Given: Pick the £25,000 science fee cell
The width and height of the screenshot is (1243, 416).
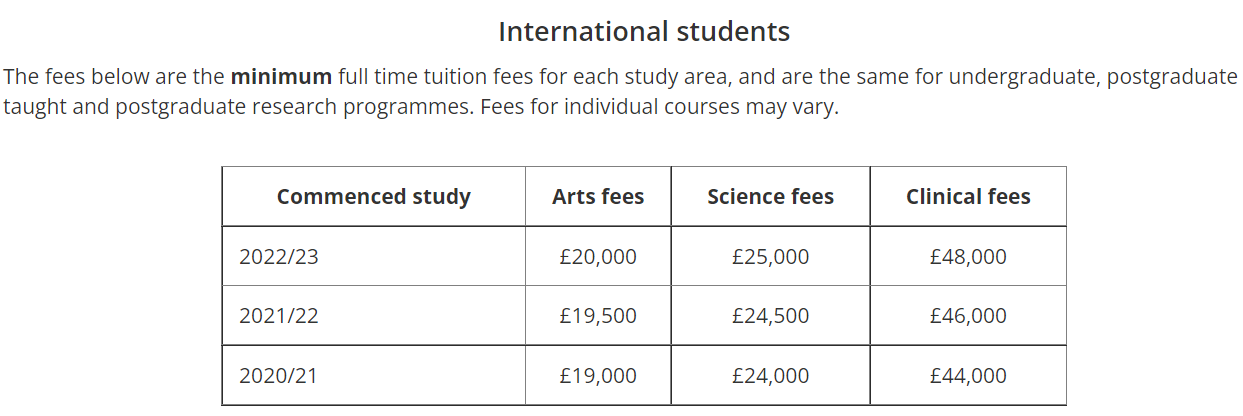Looking at the screenshot, I should coord(770,257).
